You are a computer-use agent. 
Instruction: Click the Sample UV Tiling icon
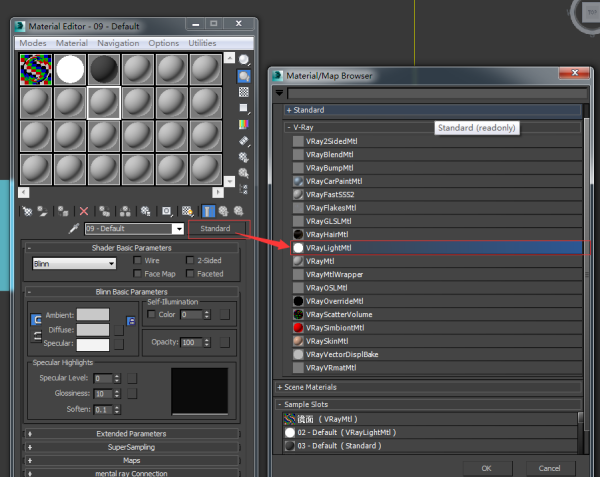point(244,108)
